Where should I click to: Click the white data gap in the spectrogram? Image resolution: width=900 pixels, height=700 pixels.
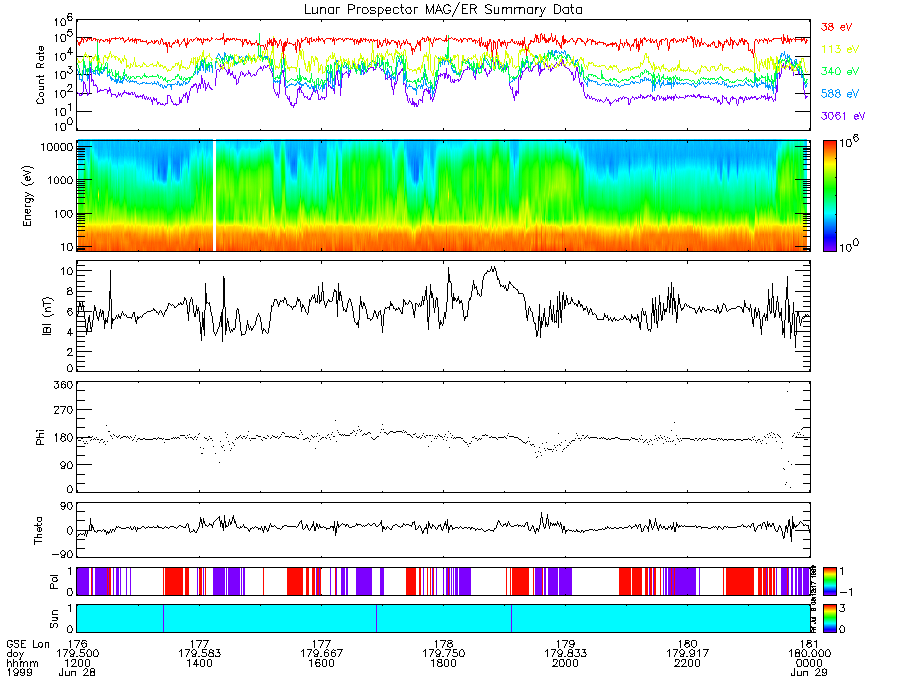click(214, 196)
